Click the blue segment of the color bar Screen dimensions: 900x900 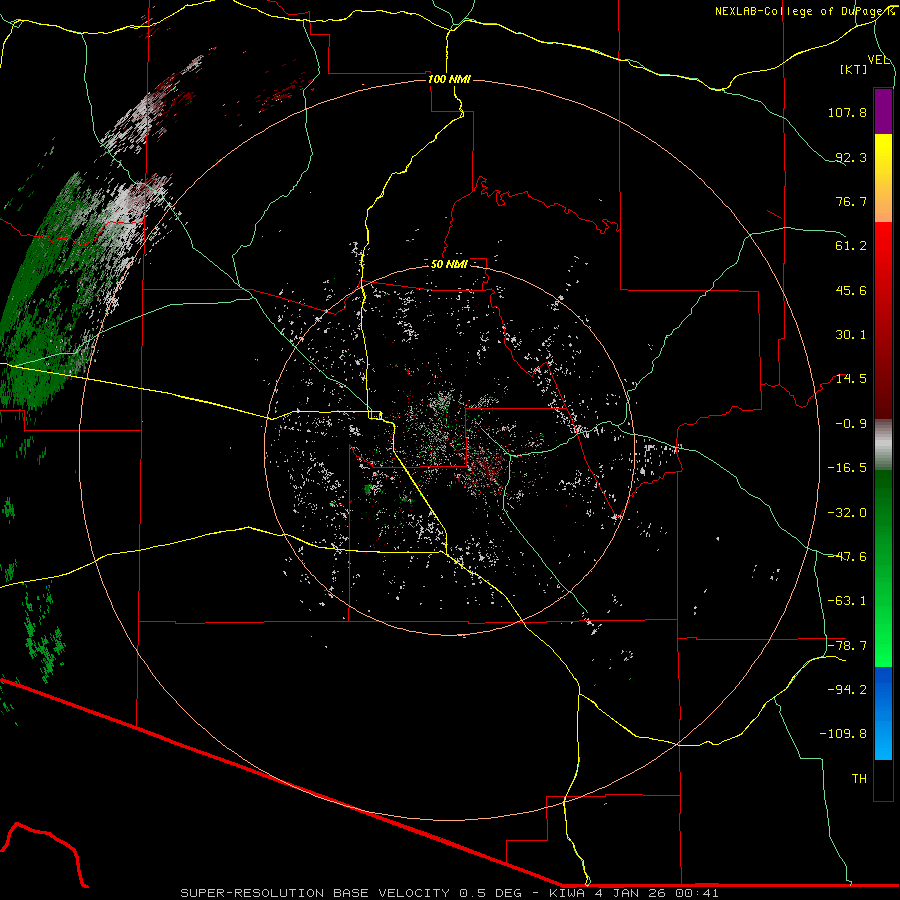click(x=883, y=713)
